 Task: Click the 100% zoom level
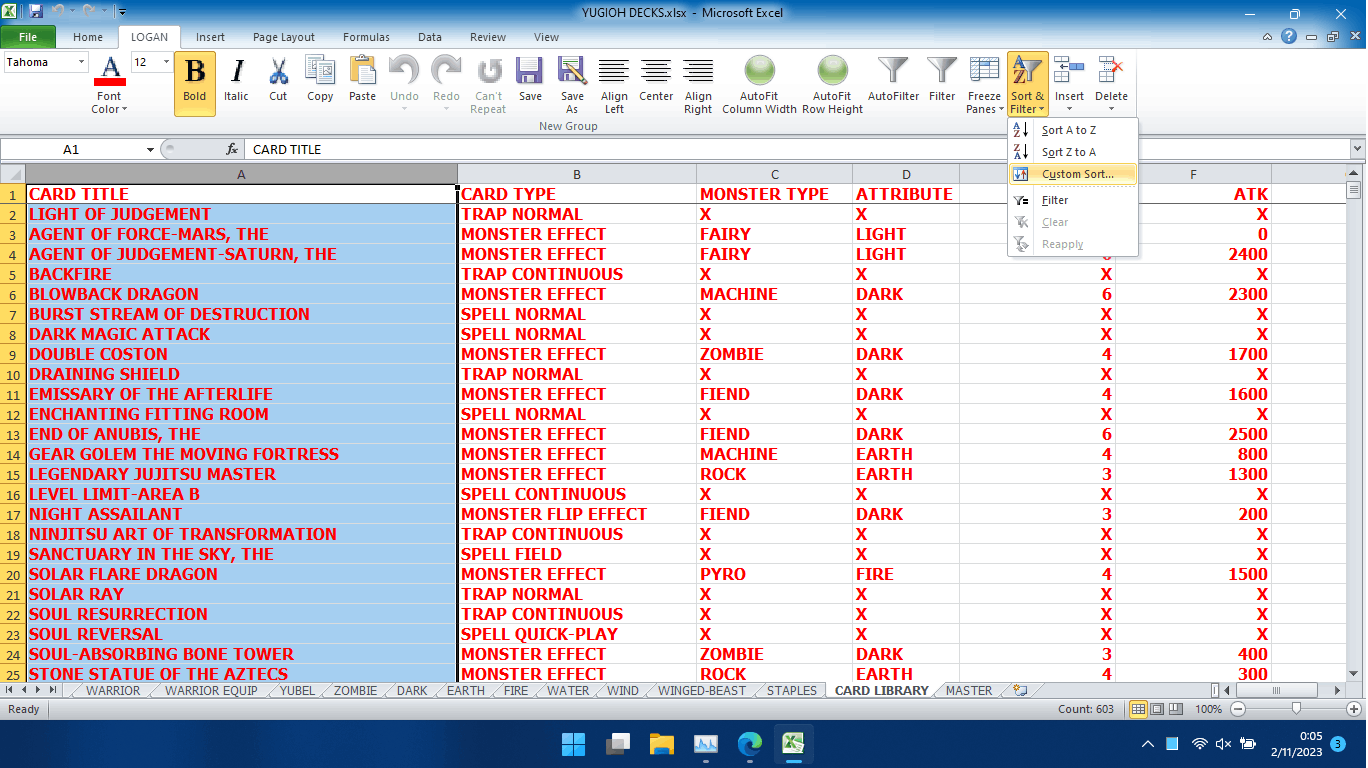coord(1208,709)
